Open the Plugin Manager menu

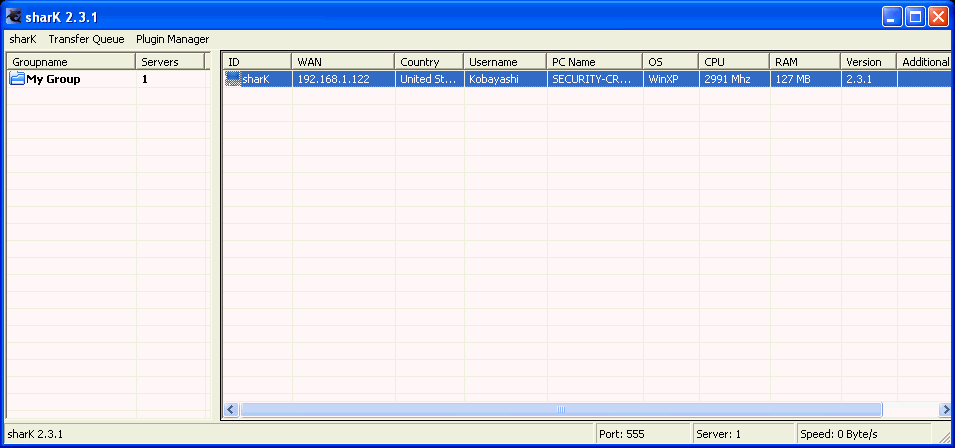click(173, 39)
